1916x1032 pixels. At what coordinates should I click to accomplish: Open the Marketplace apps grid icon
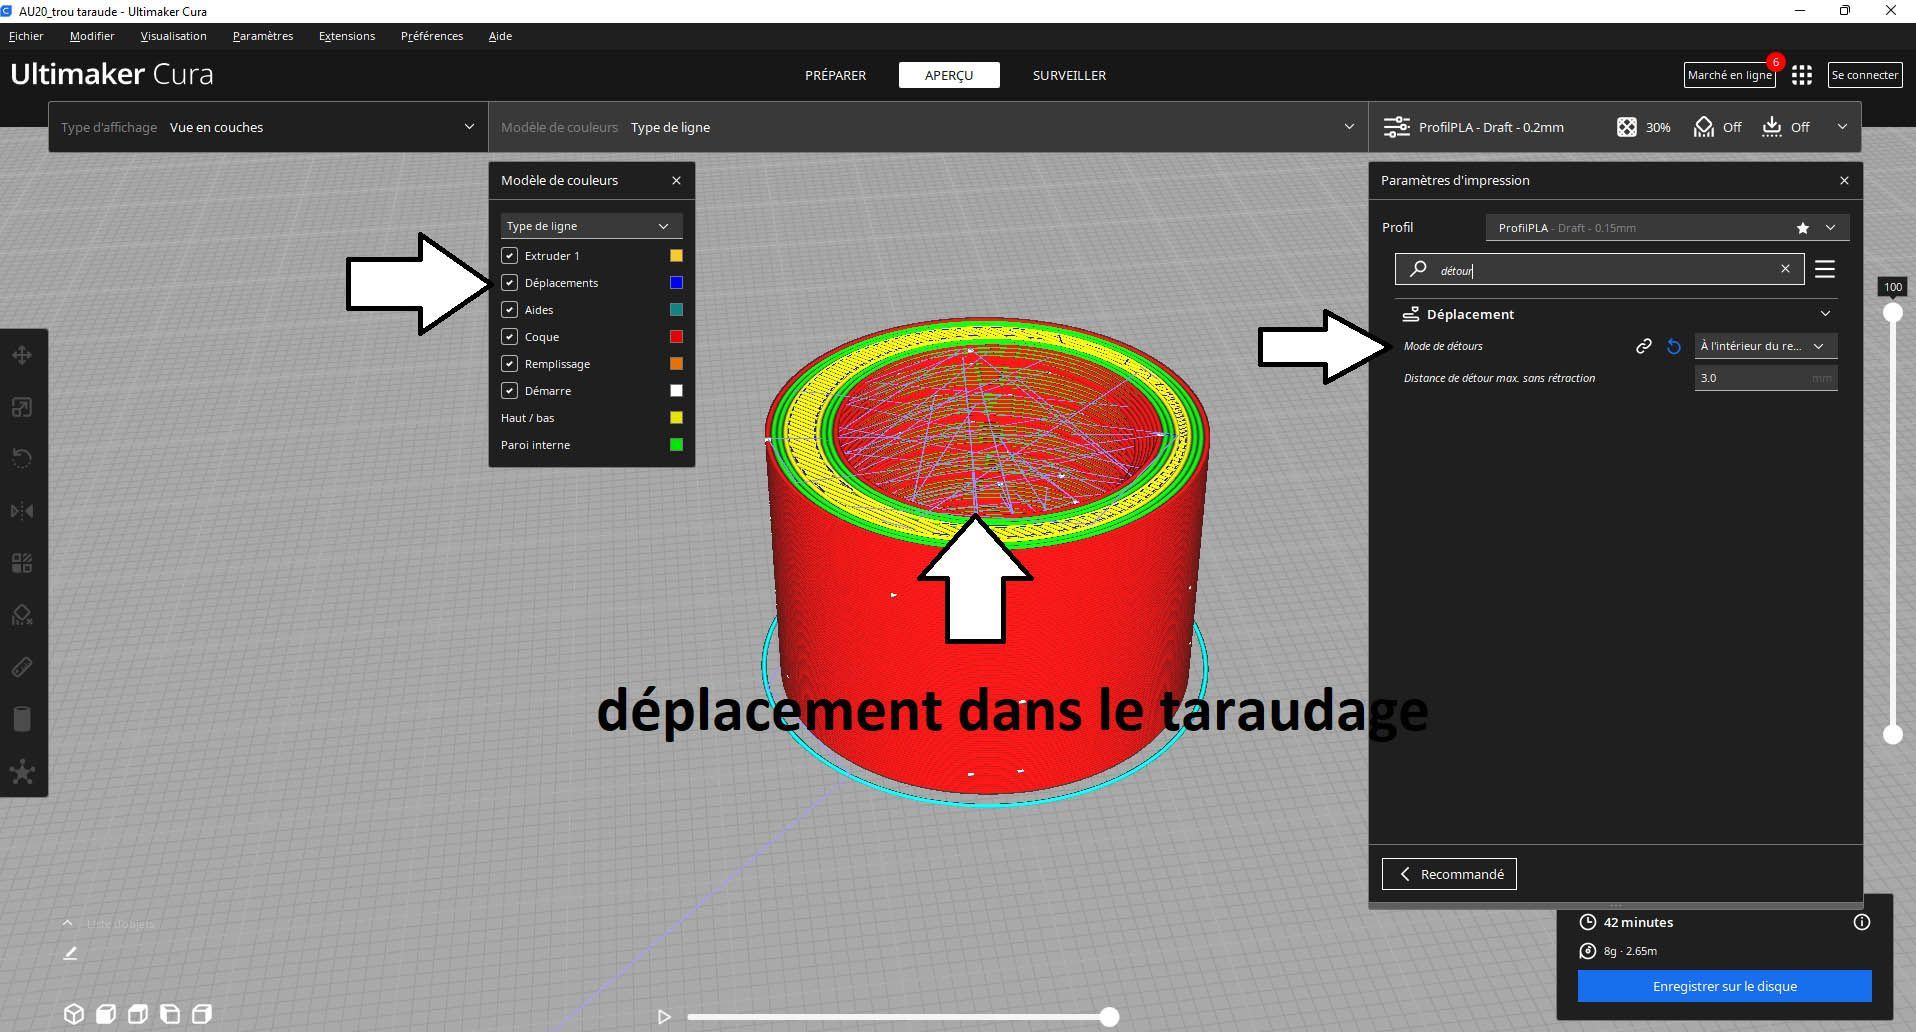click(x=1802, y=75)
